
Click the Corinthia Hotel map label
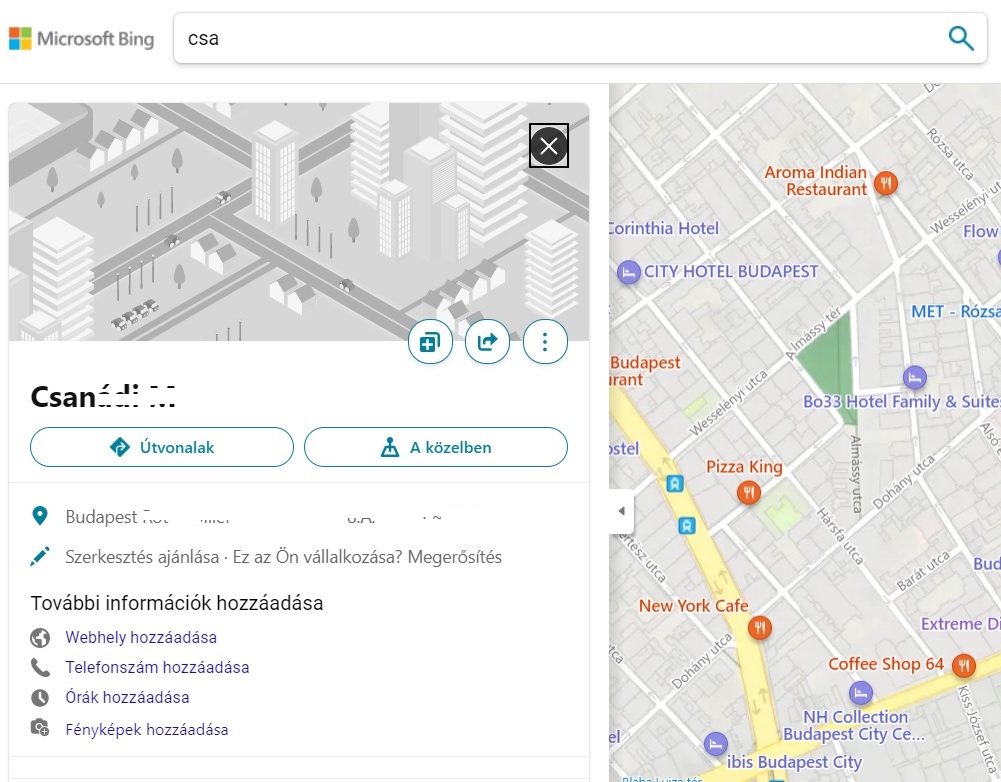[664, 229]
